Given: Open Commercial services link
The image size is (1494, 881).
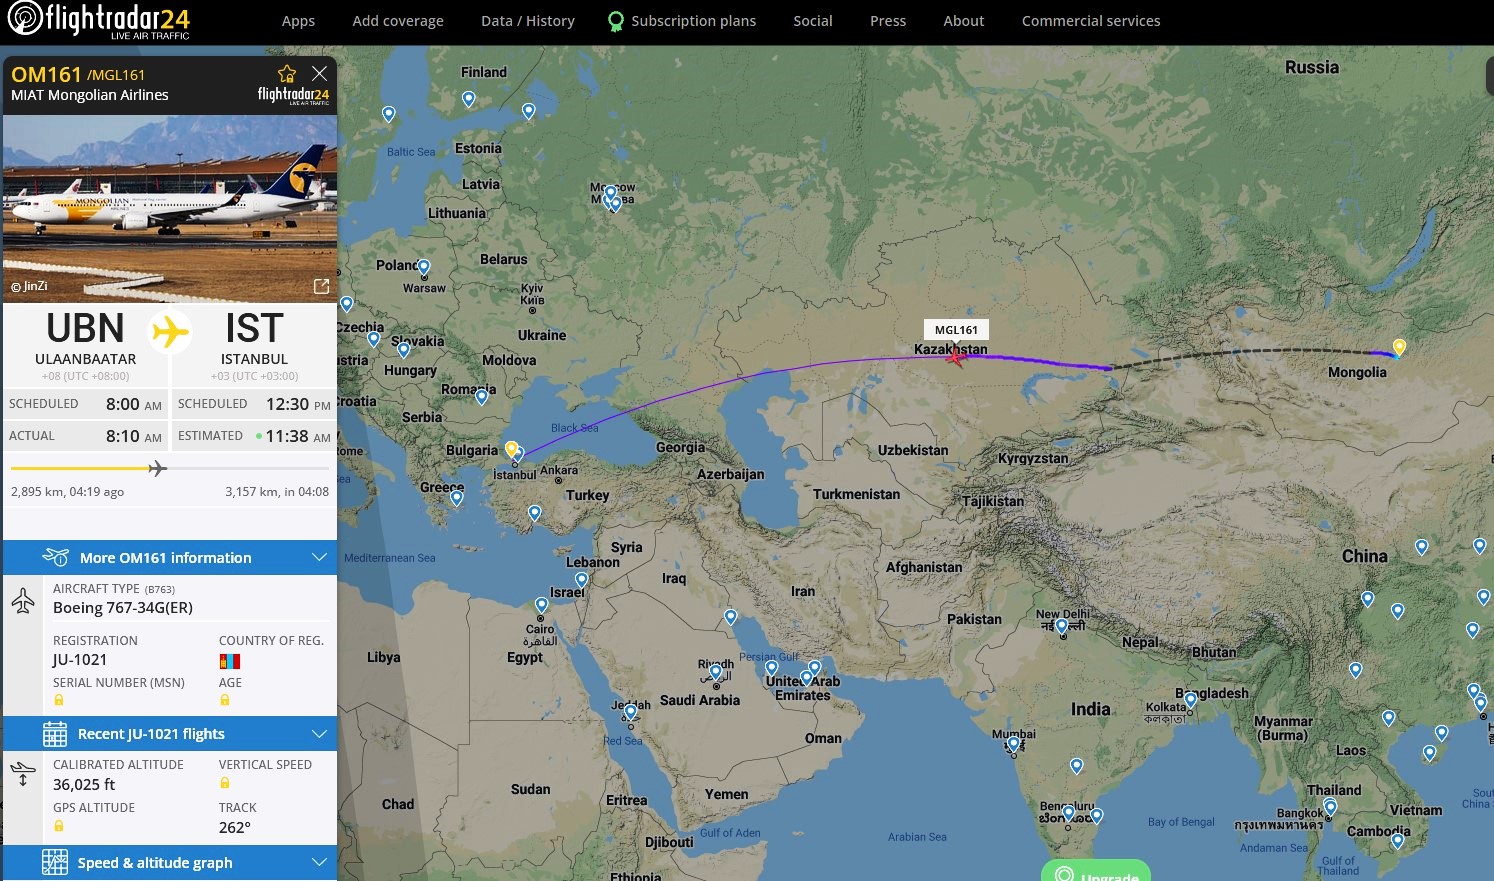Looking at the screenshot, I should point(1091,21).
